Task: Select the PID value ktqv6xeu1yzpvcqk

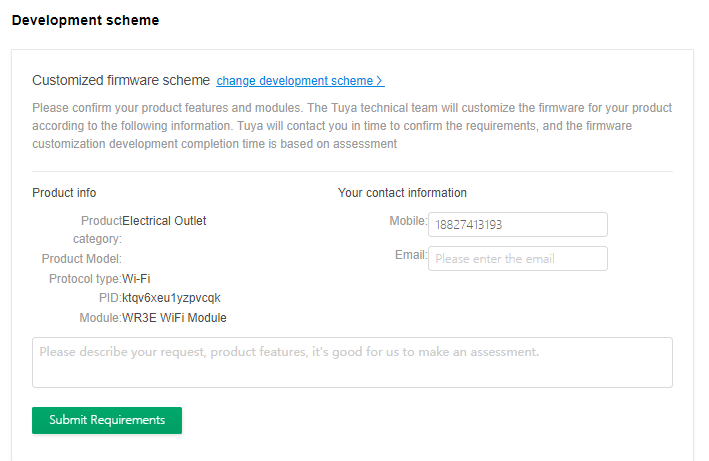Action: tap(171, 298)
